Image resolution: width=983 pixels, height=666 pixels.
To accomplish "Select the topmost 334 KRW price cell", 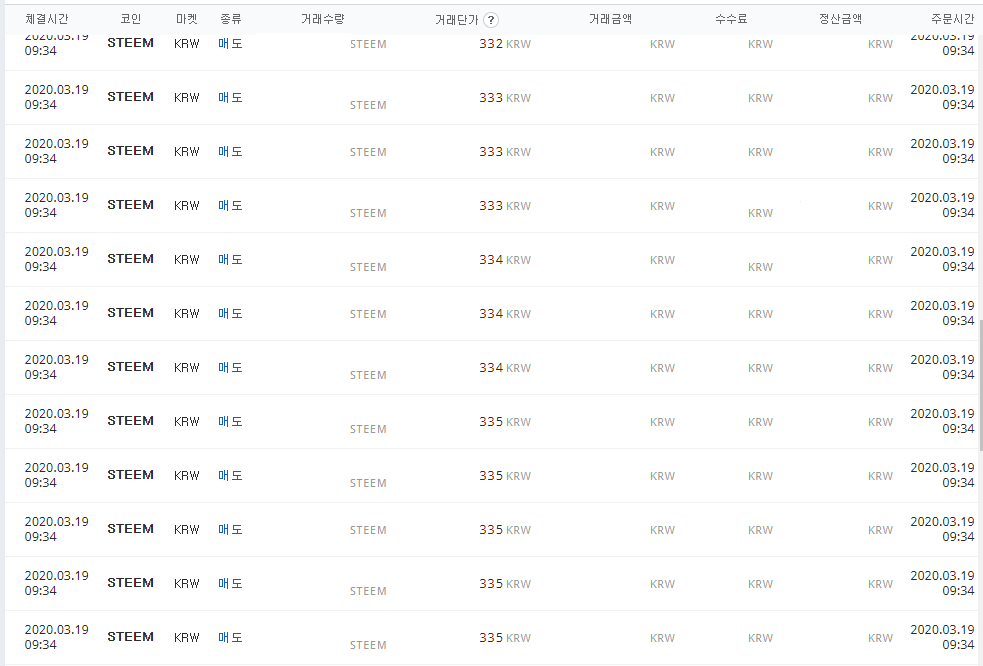I will click(505, 260).
